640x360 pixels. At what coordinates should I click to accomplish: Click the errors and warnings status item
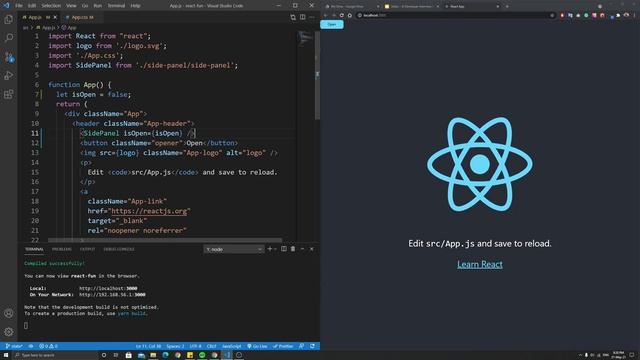(48, 346)
